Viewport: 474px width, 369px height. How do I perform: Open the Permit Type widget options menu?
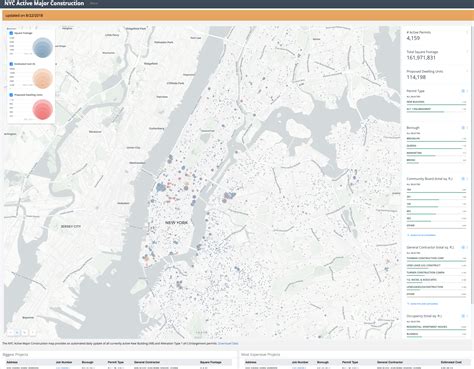click(x=467, y=91)
